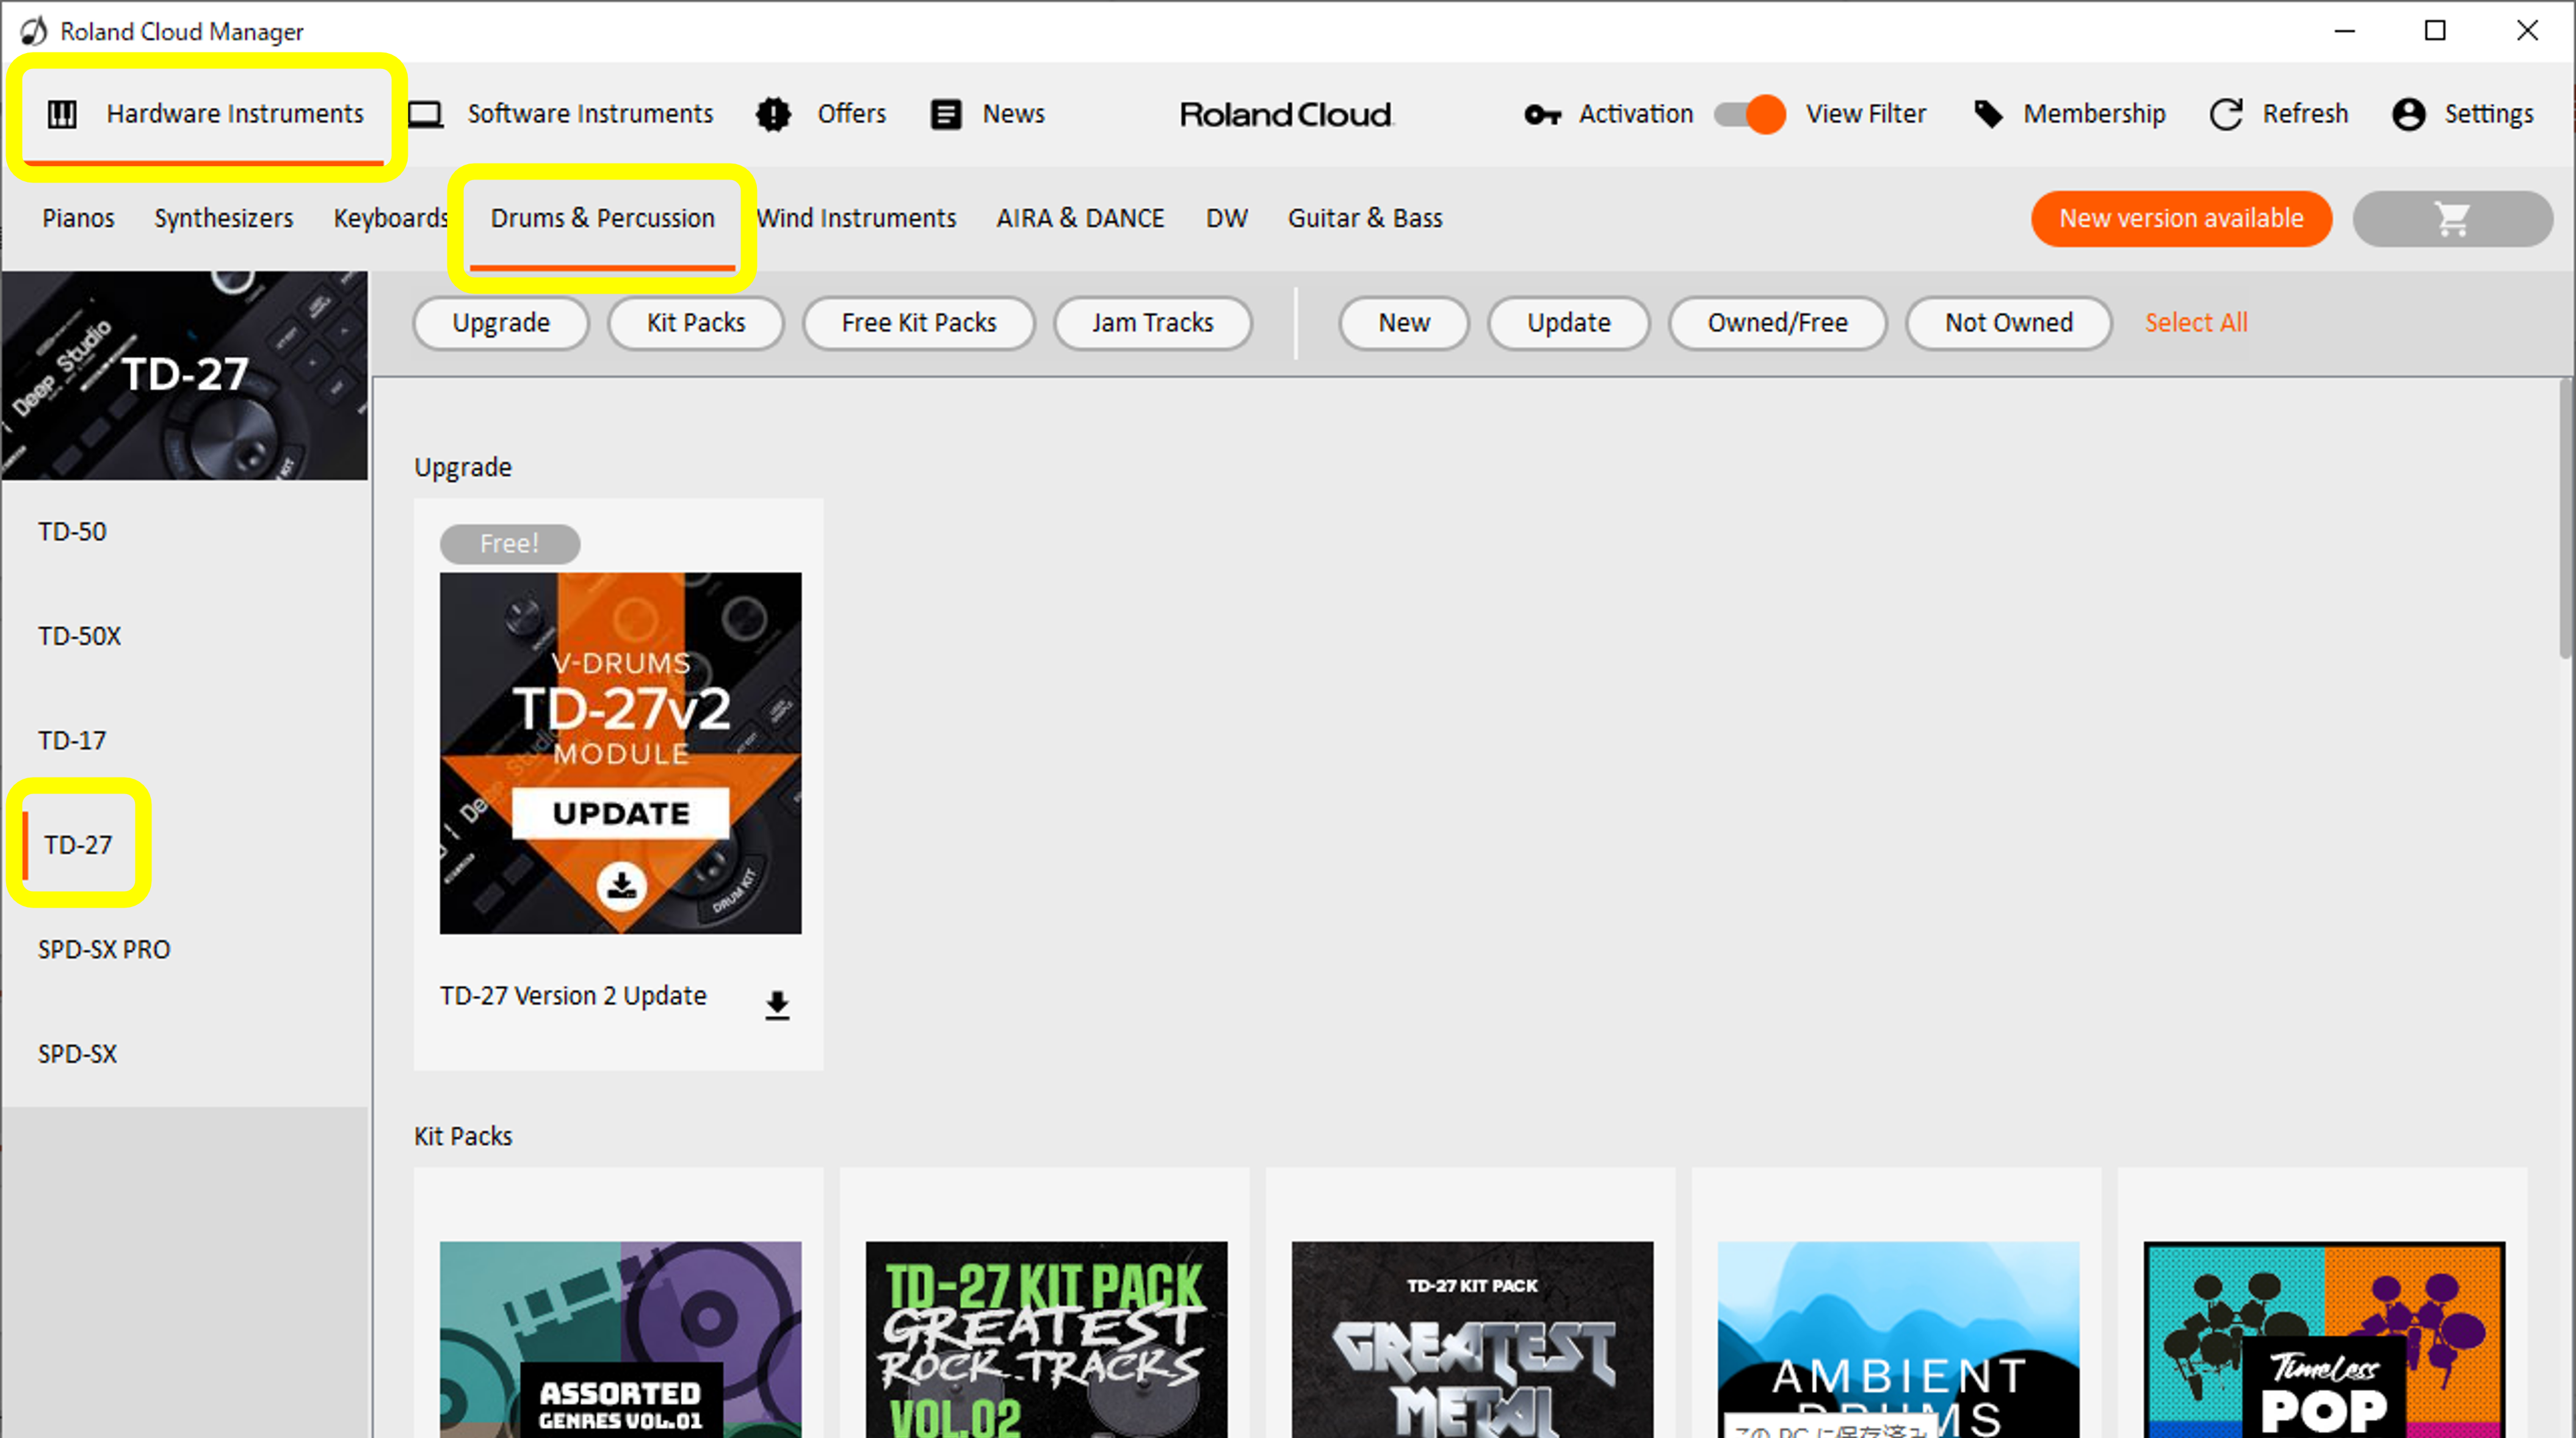Toggle the New filter pill
The image size is (2576, 1438).
(x=1404, y=323)
